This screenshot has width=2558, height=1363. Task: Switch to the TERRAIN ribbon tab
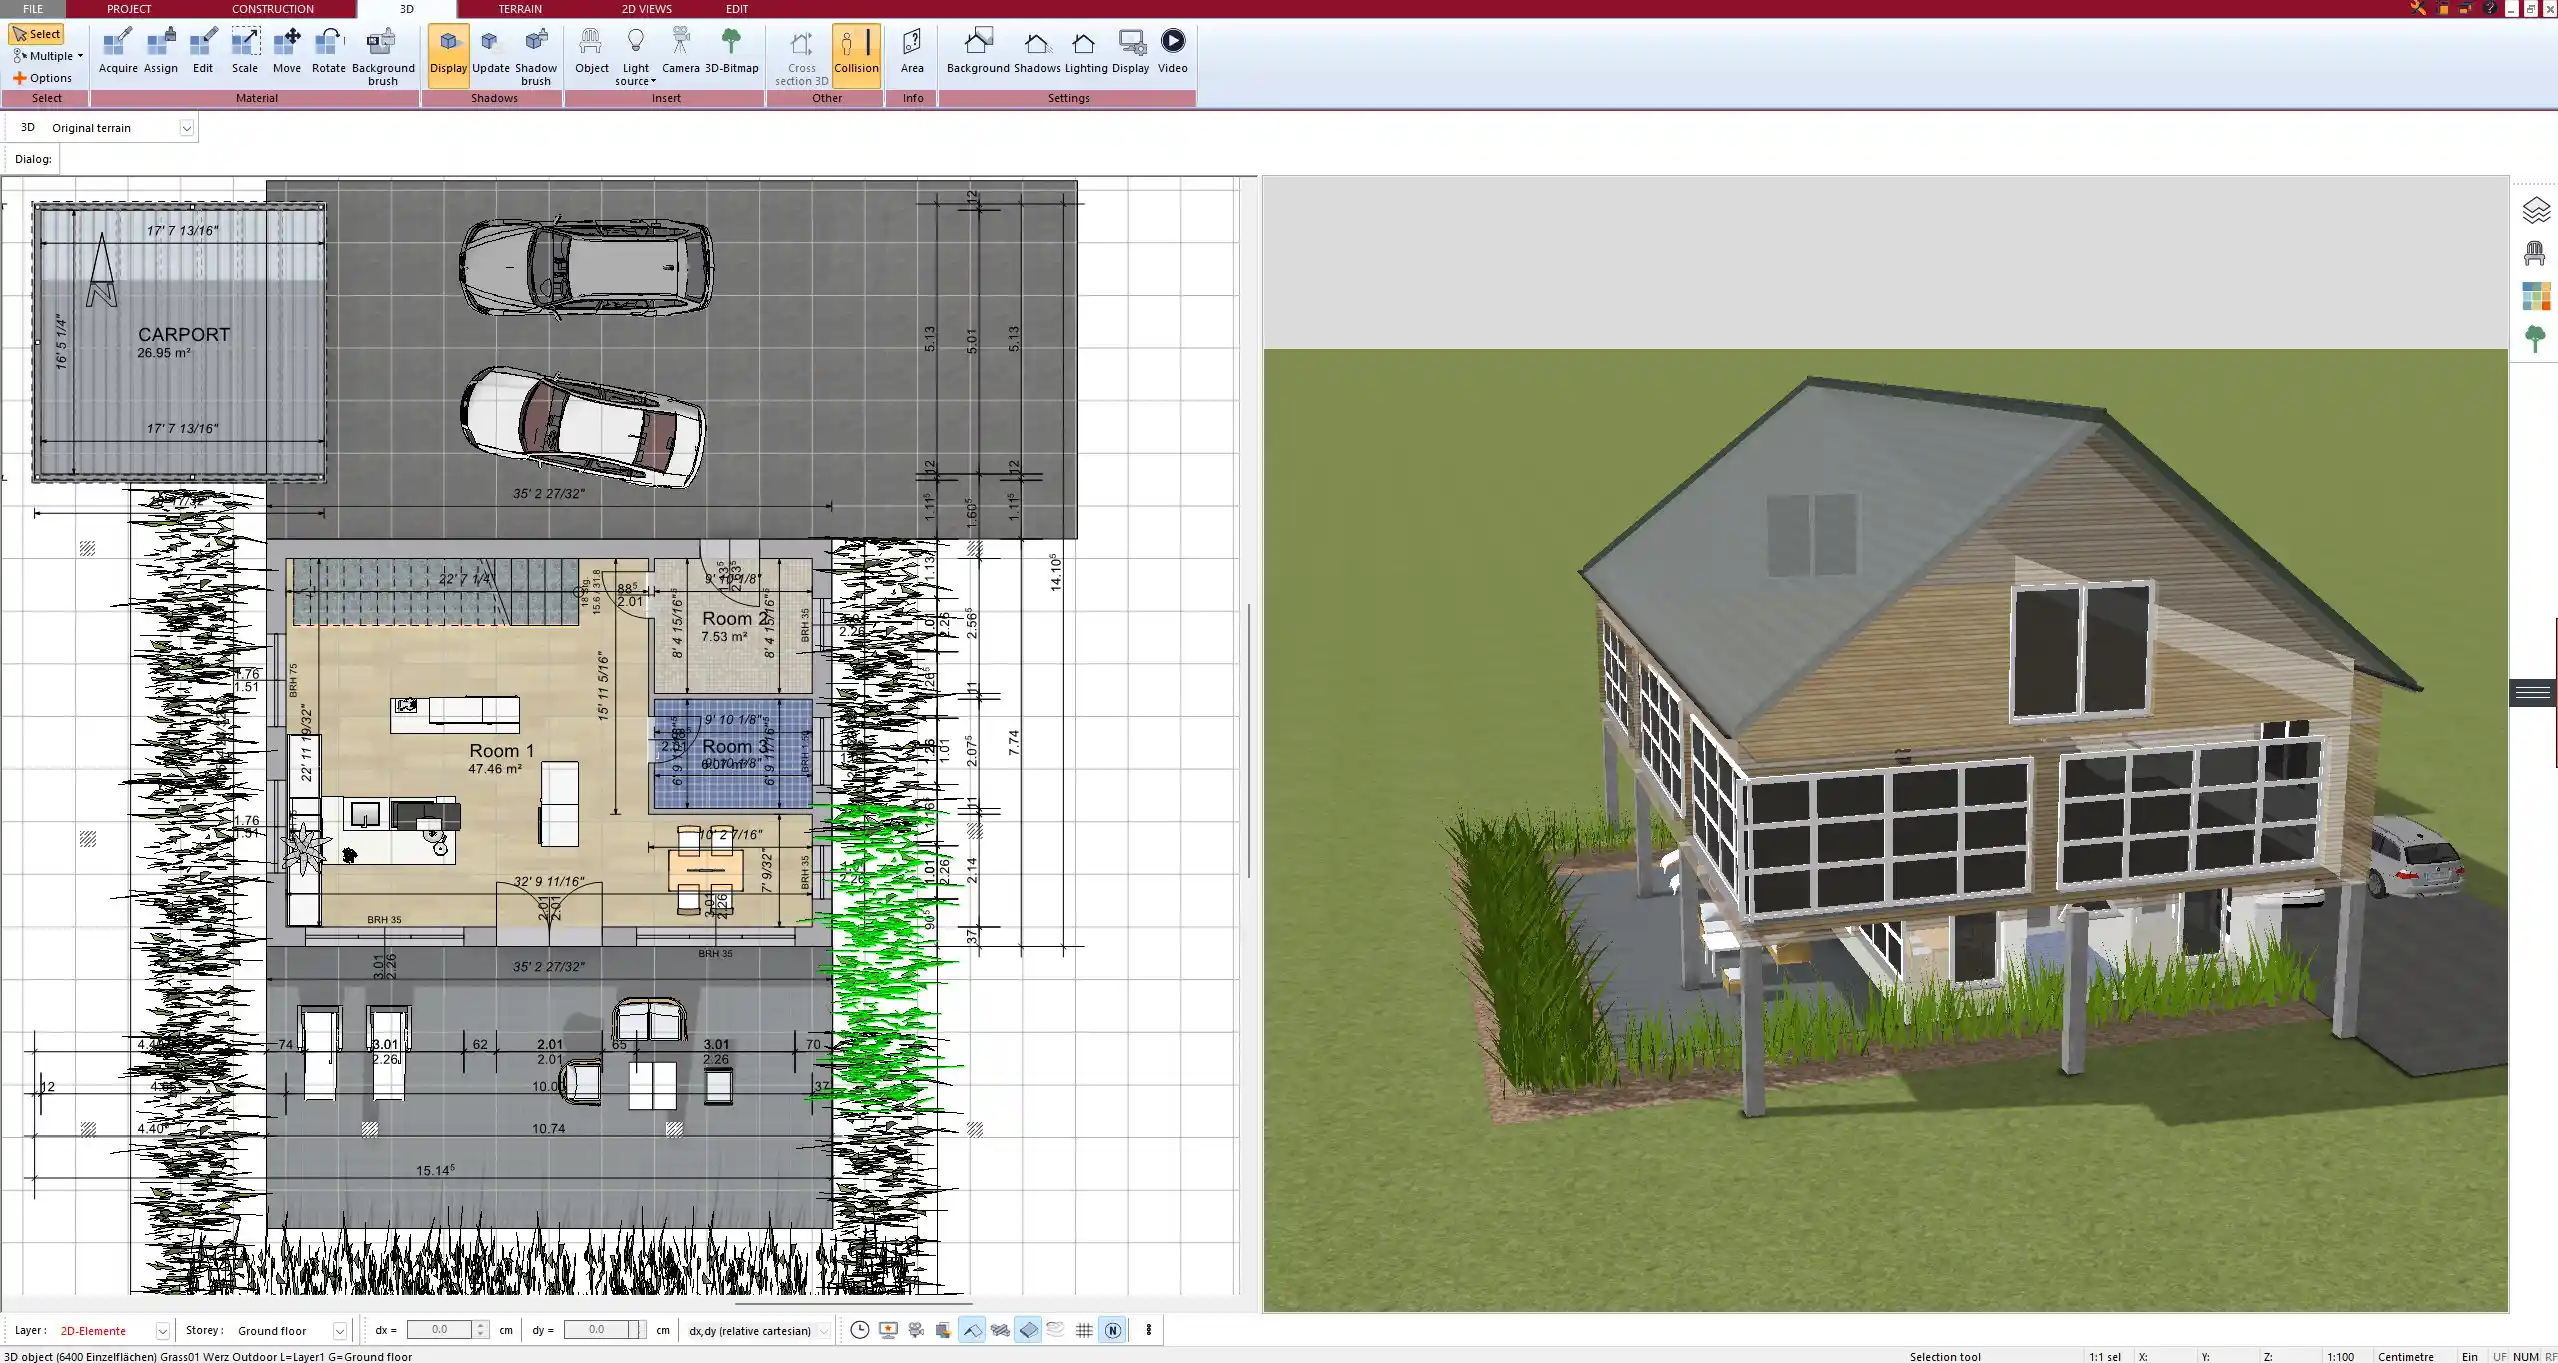[x=519, y=8]
